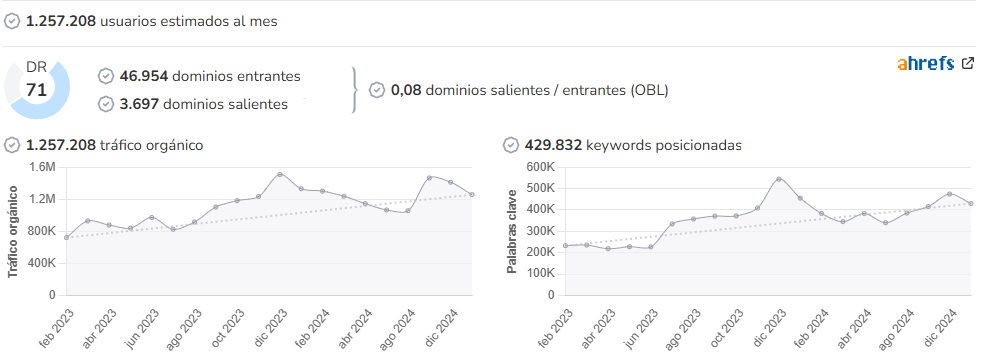The height and width of the screenshot is (363, 983).
Task: Click the last keywords chart data point
Action: tap(970, 204)
